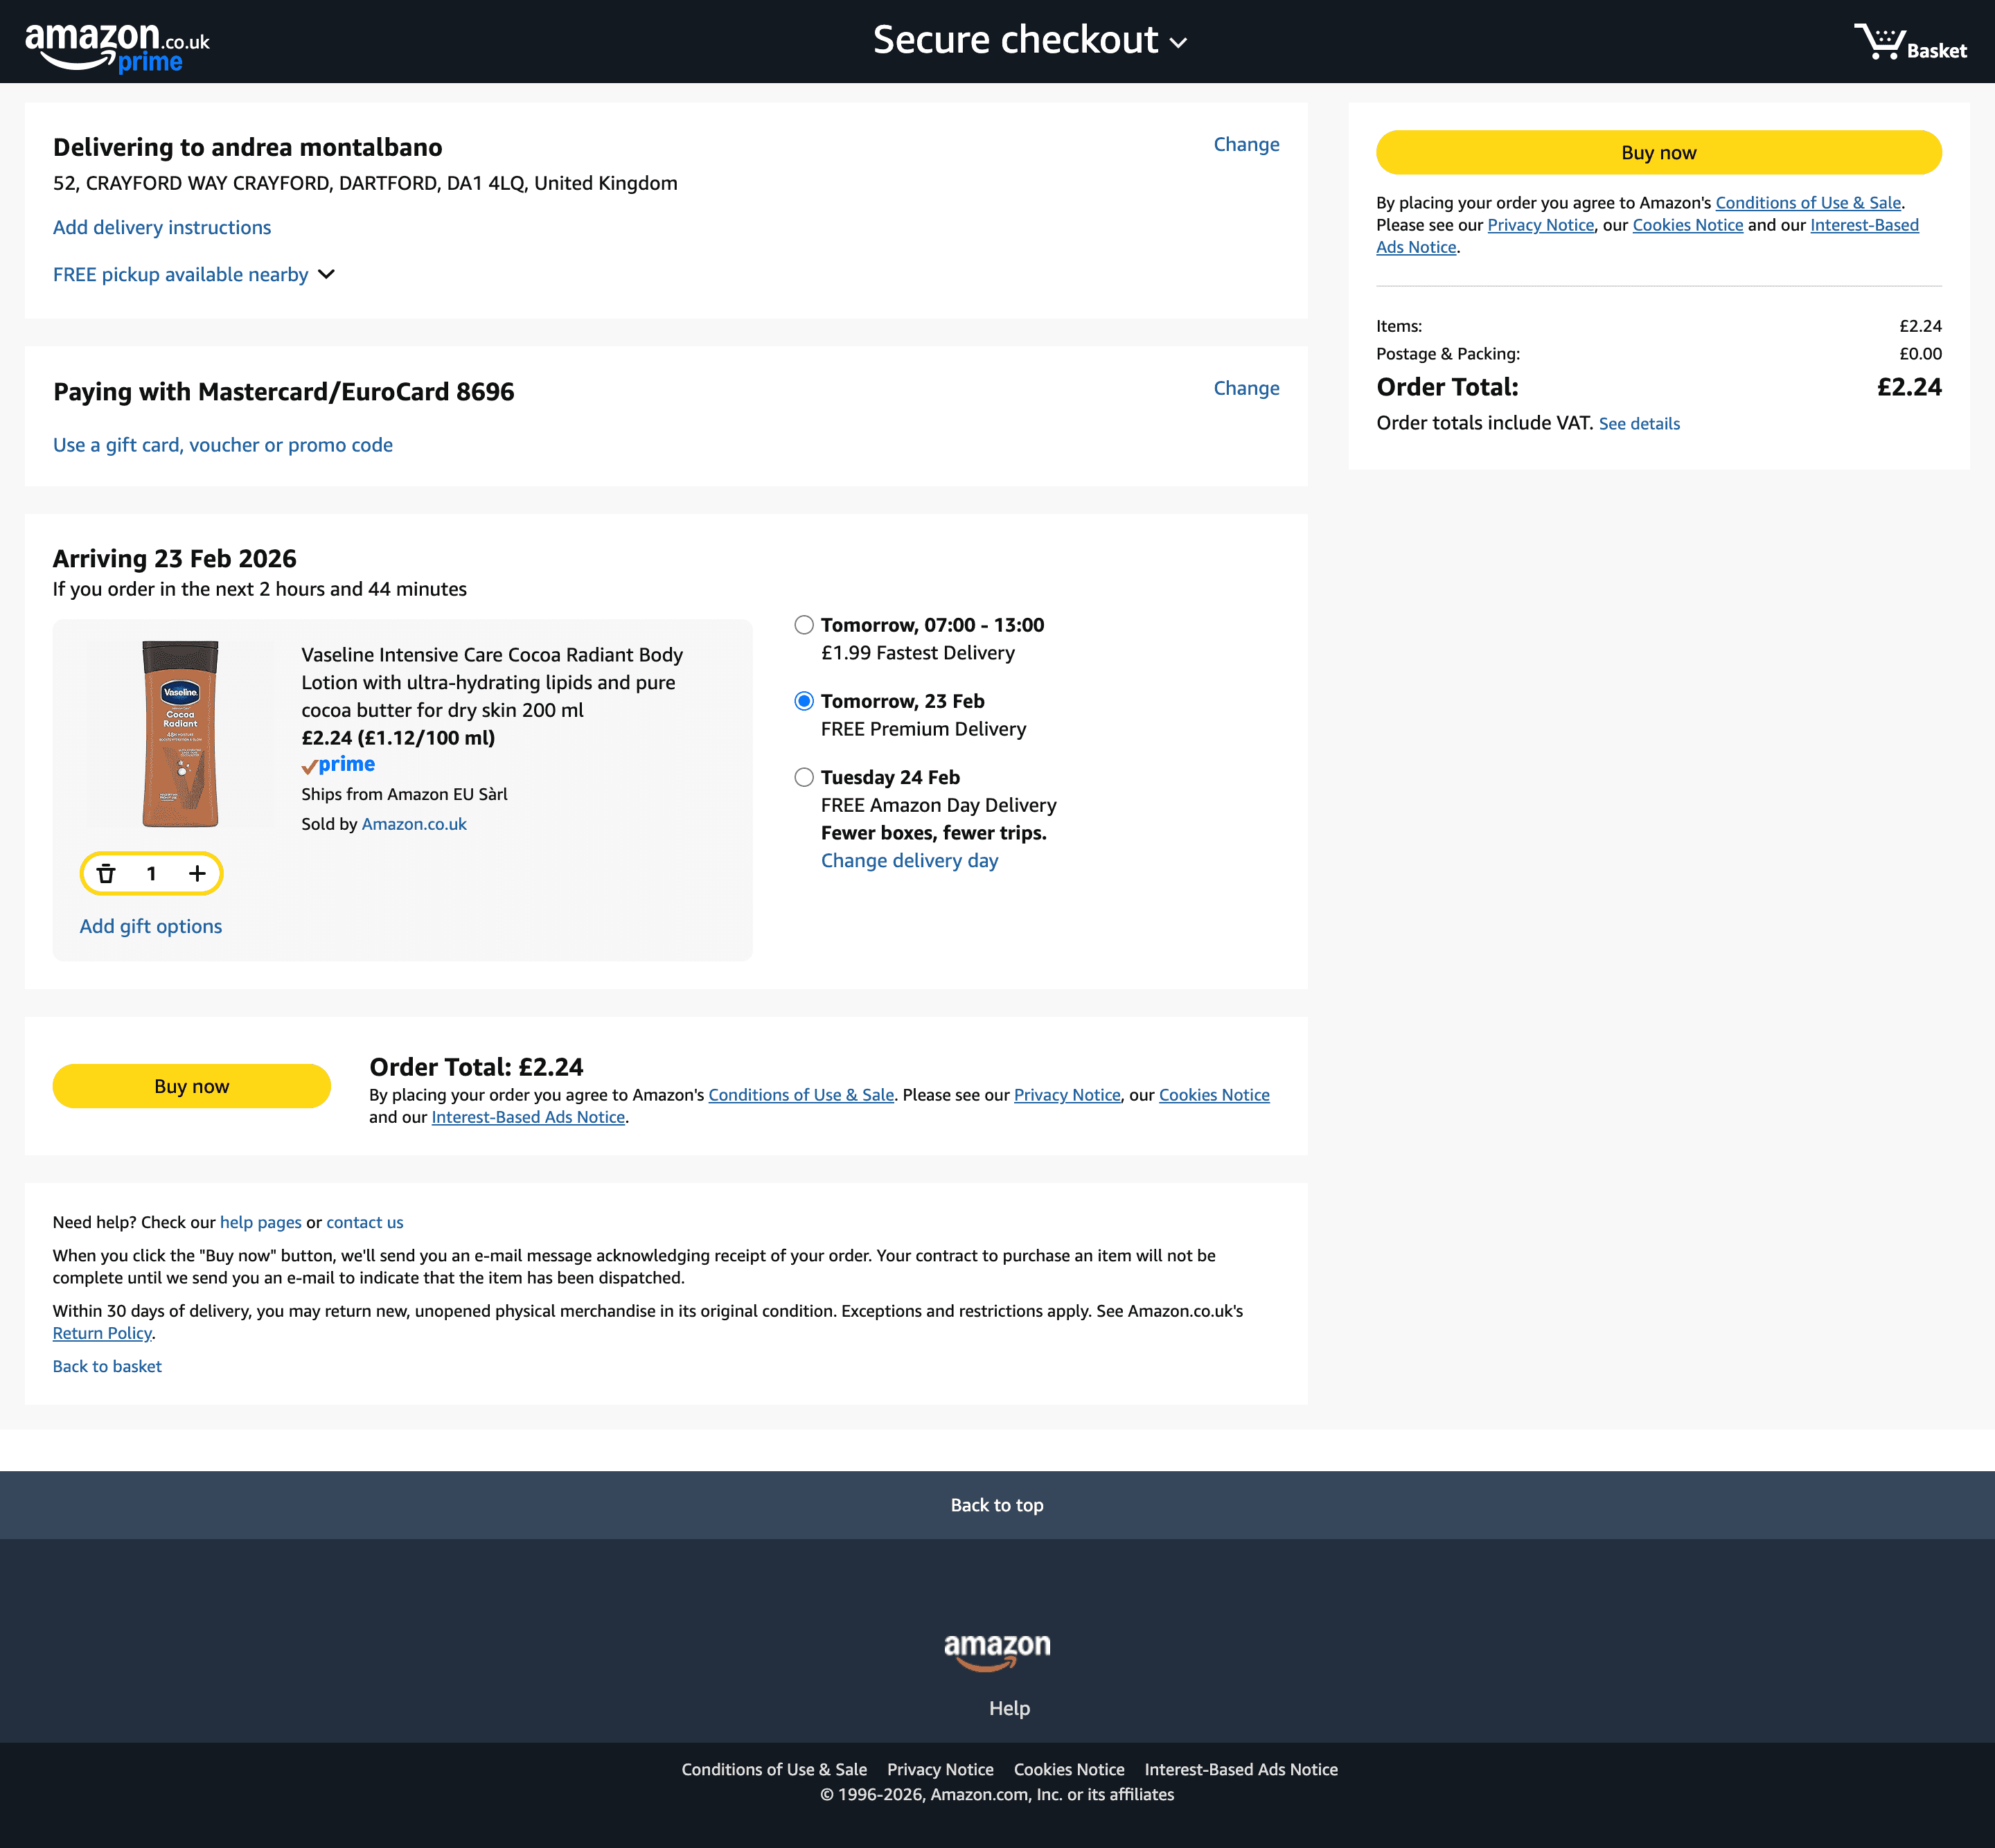Open the Vaseline lotion product thumbnail
Viewport: 1995px width, 1848px height.
[181, 734]
